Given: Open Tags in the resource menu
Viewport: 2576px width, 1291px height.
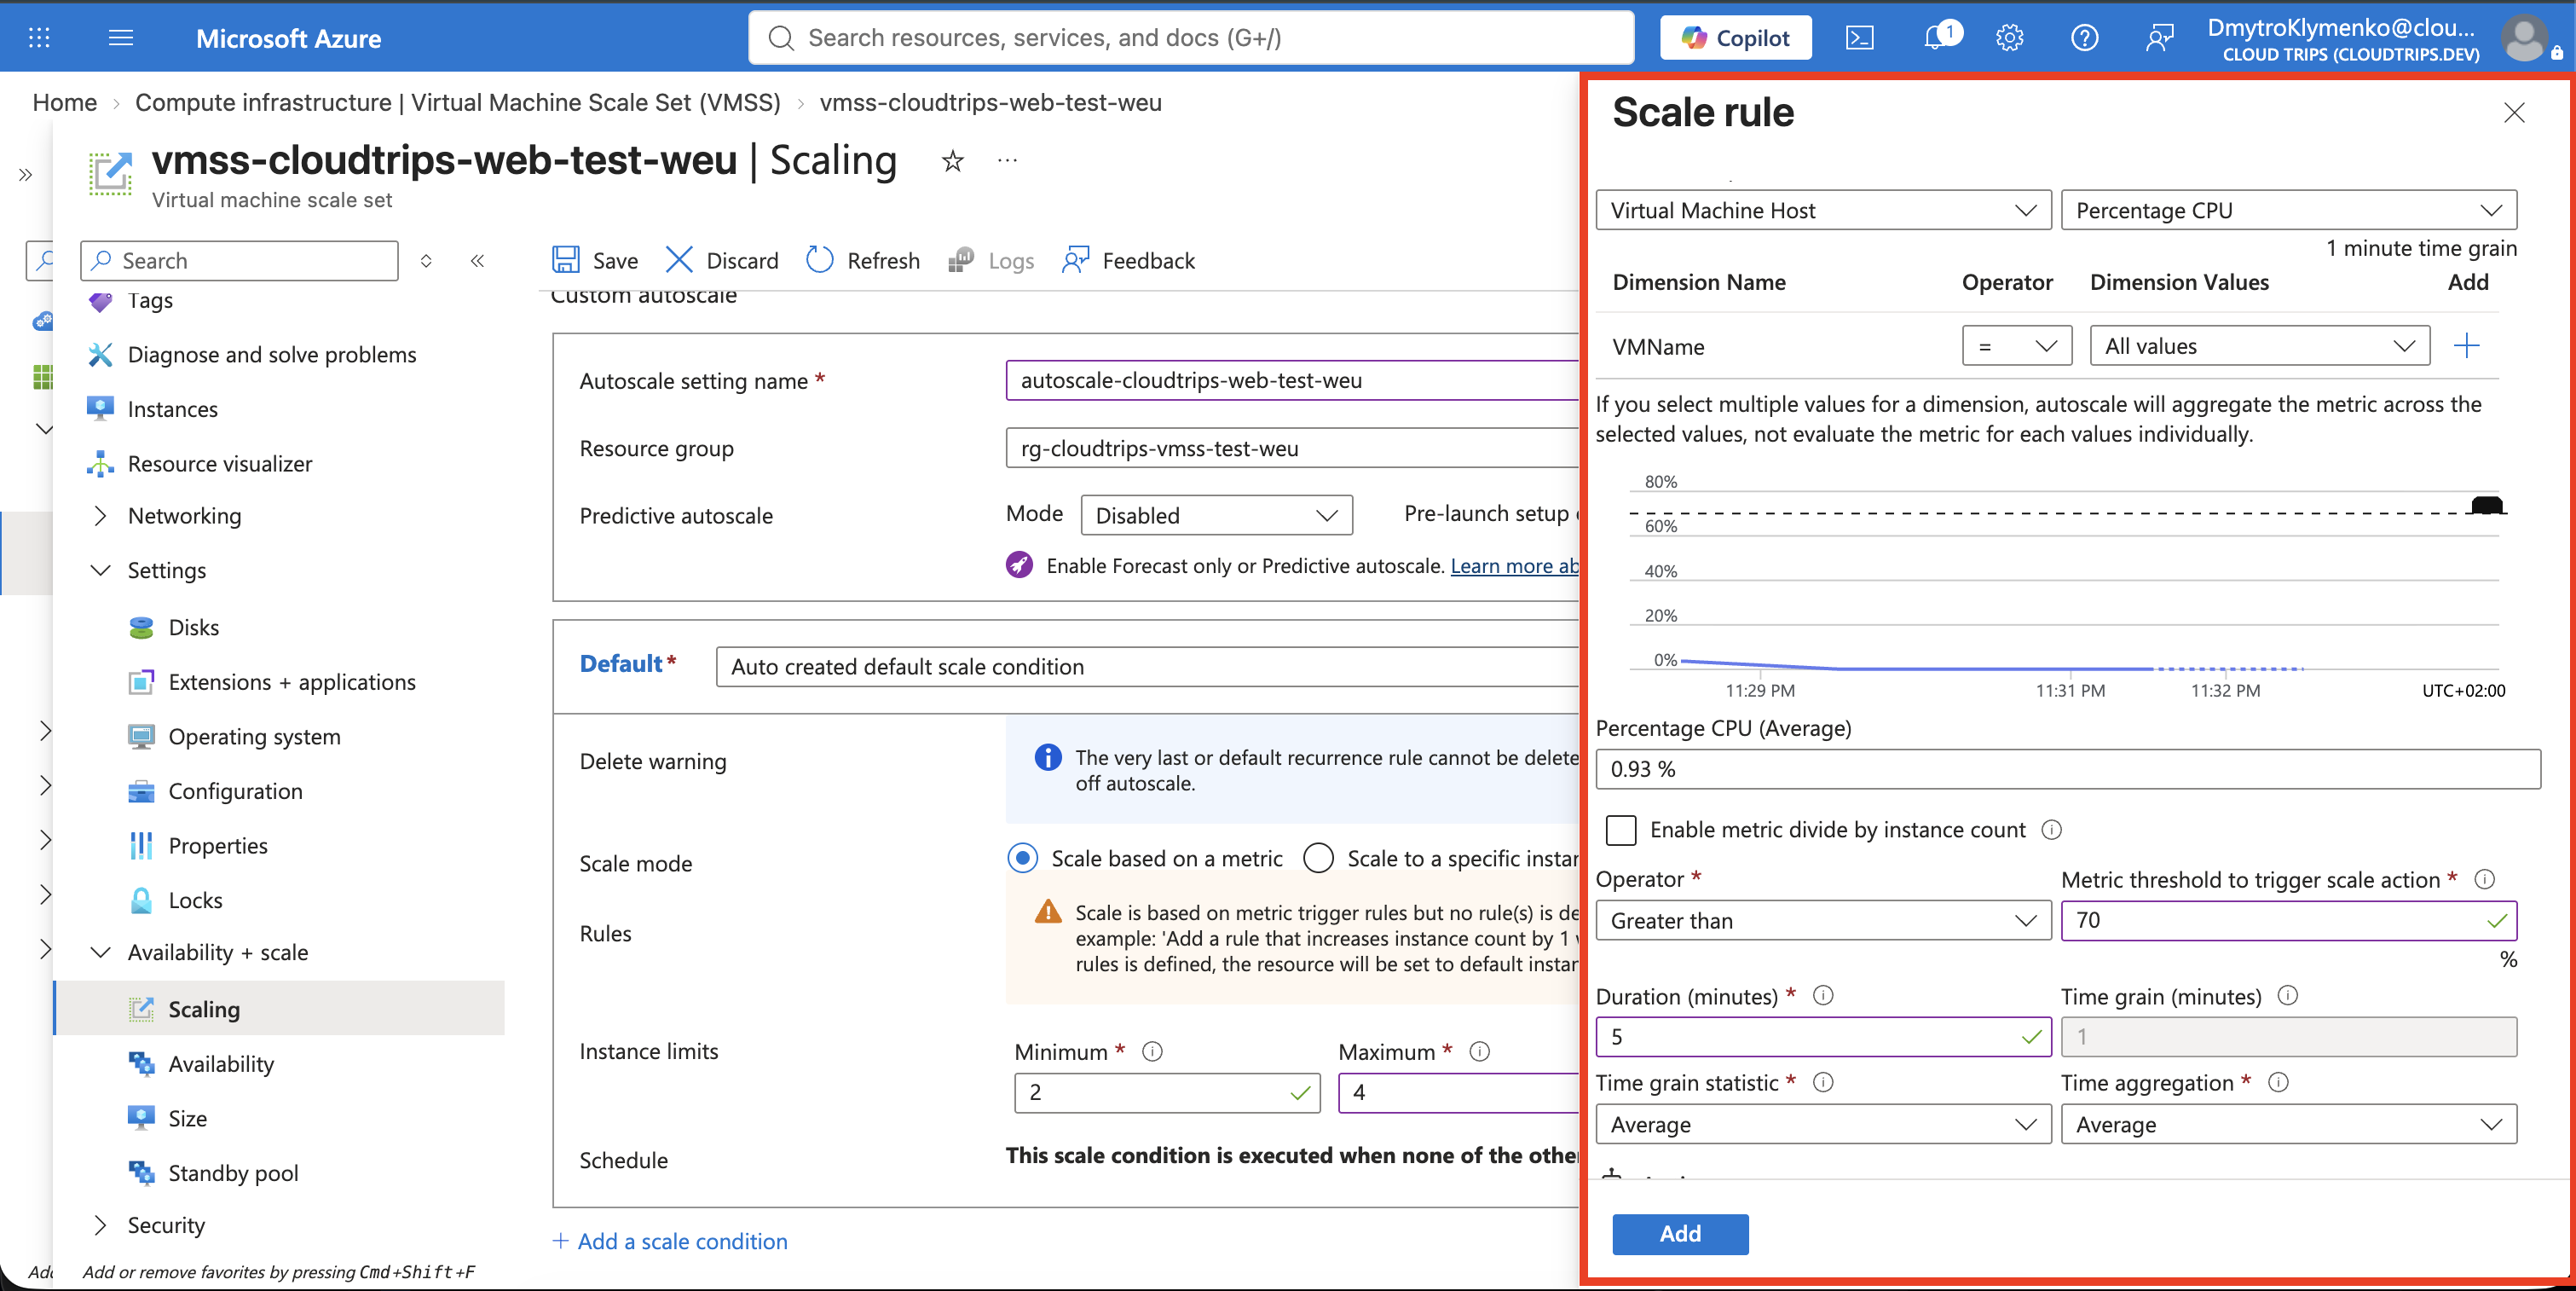Looking at the screenshot, I should coord(150,301).
